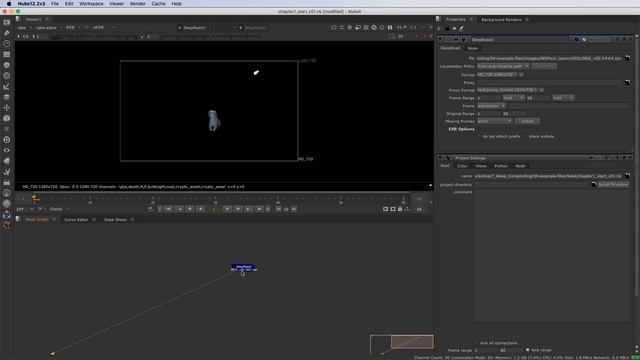This screenshot has height=360, width=640.
Task: Click the project directory browse icon
Action: coord(594,184)
